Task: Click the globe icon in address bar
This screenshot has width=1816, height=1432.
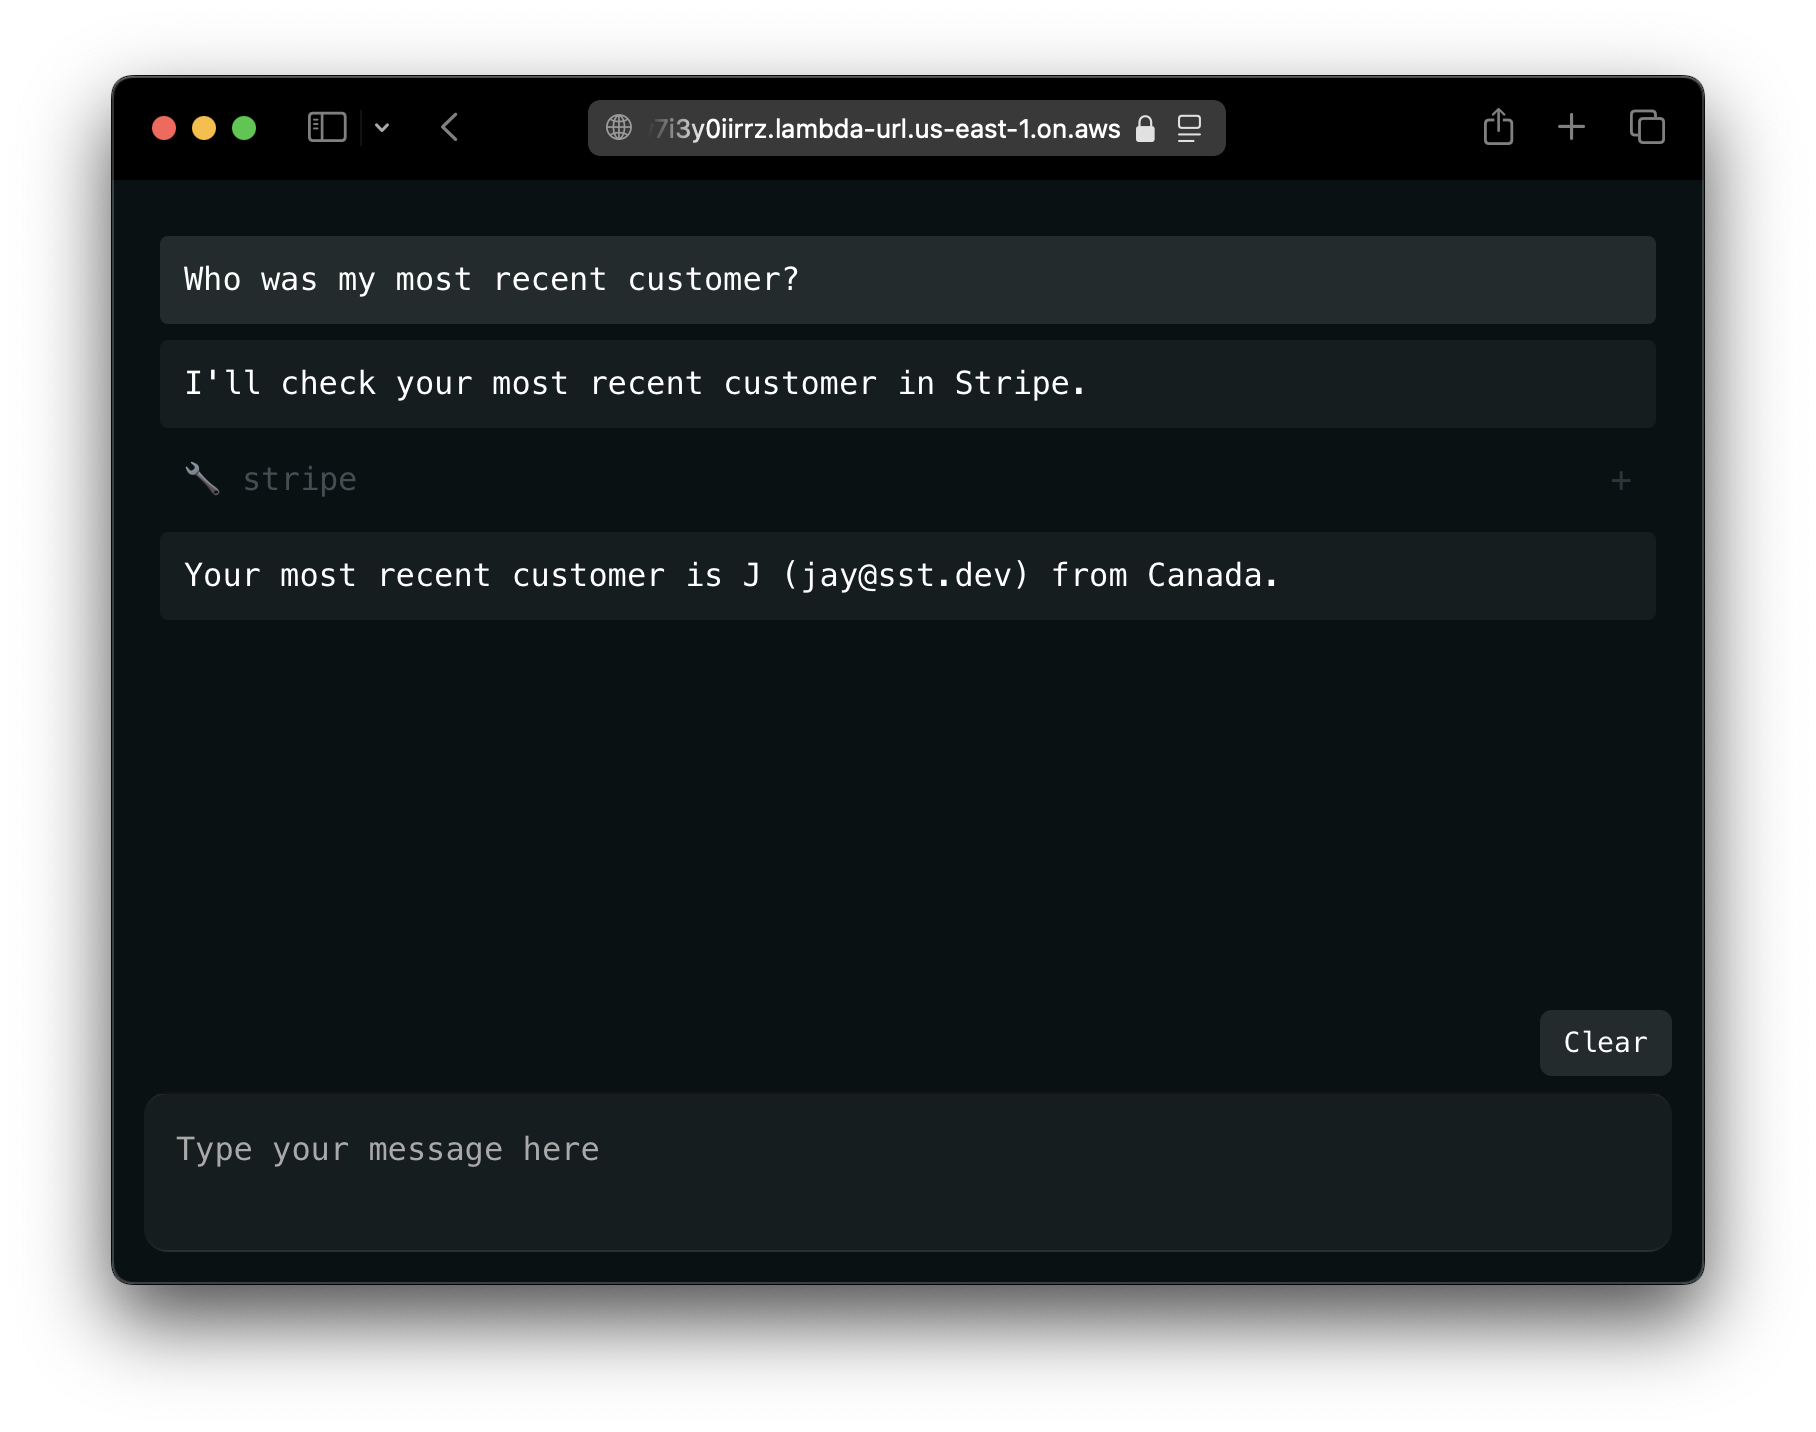Action: pos(619,128)
